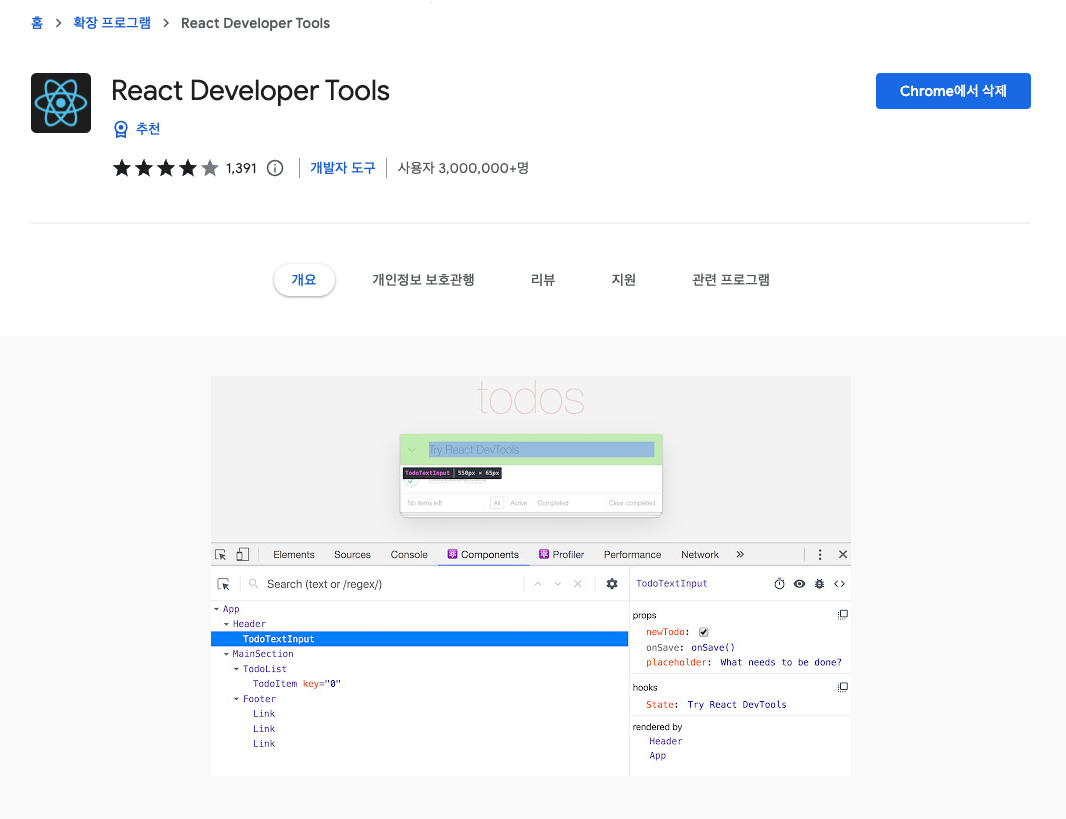Viewport: 1066px width, 819px height.
Task: Click the star rating icons
Action: (166, 168)
